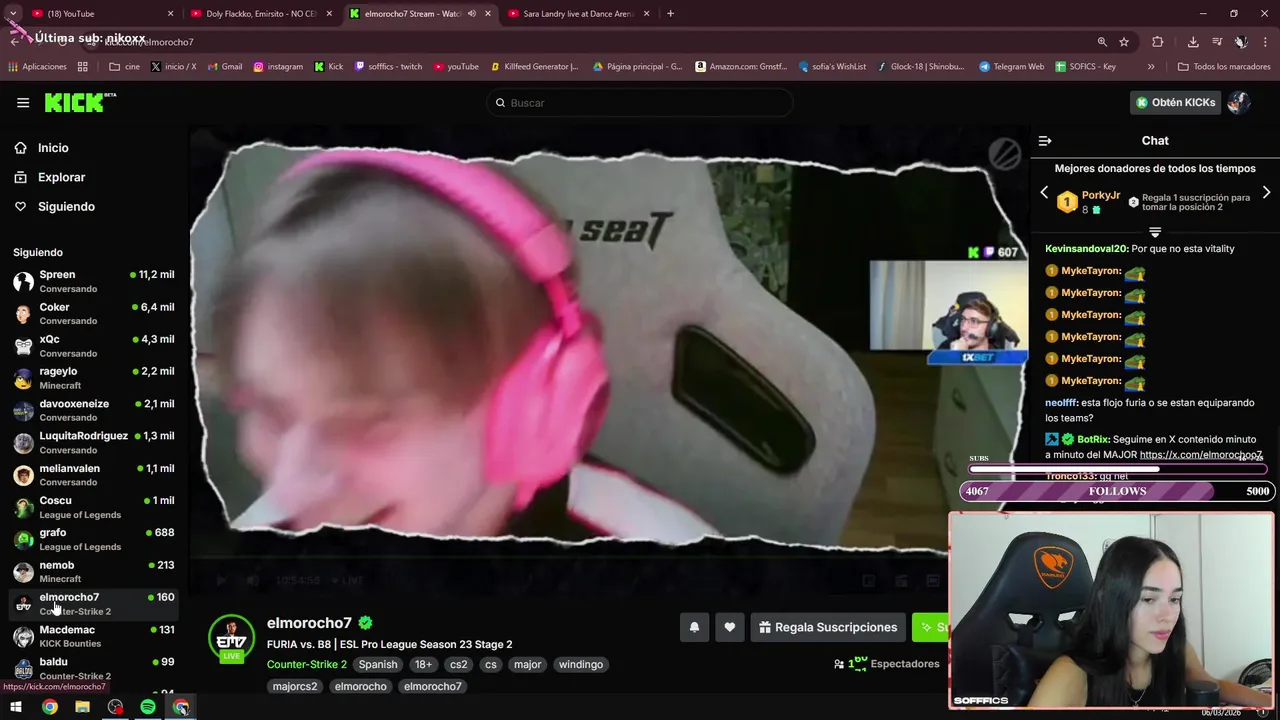Viewport: 1280px width, 720px height.
Task: Switch to the (18) YouTube browser tab
Action: point(100,14)
